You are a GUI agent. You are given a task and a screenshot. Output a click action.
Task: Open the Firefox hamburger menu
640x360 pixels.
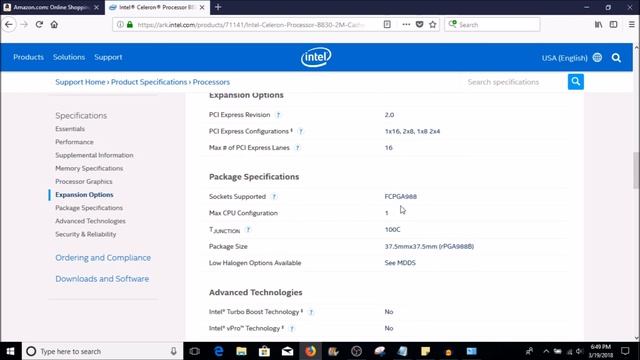tap(631, 24)
